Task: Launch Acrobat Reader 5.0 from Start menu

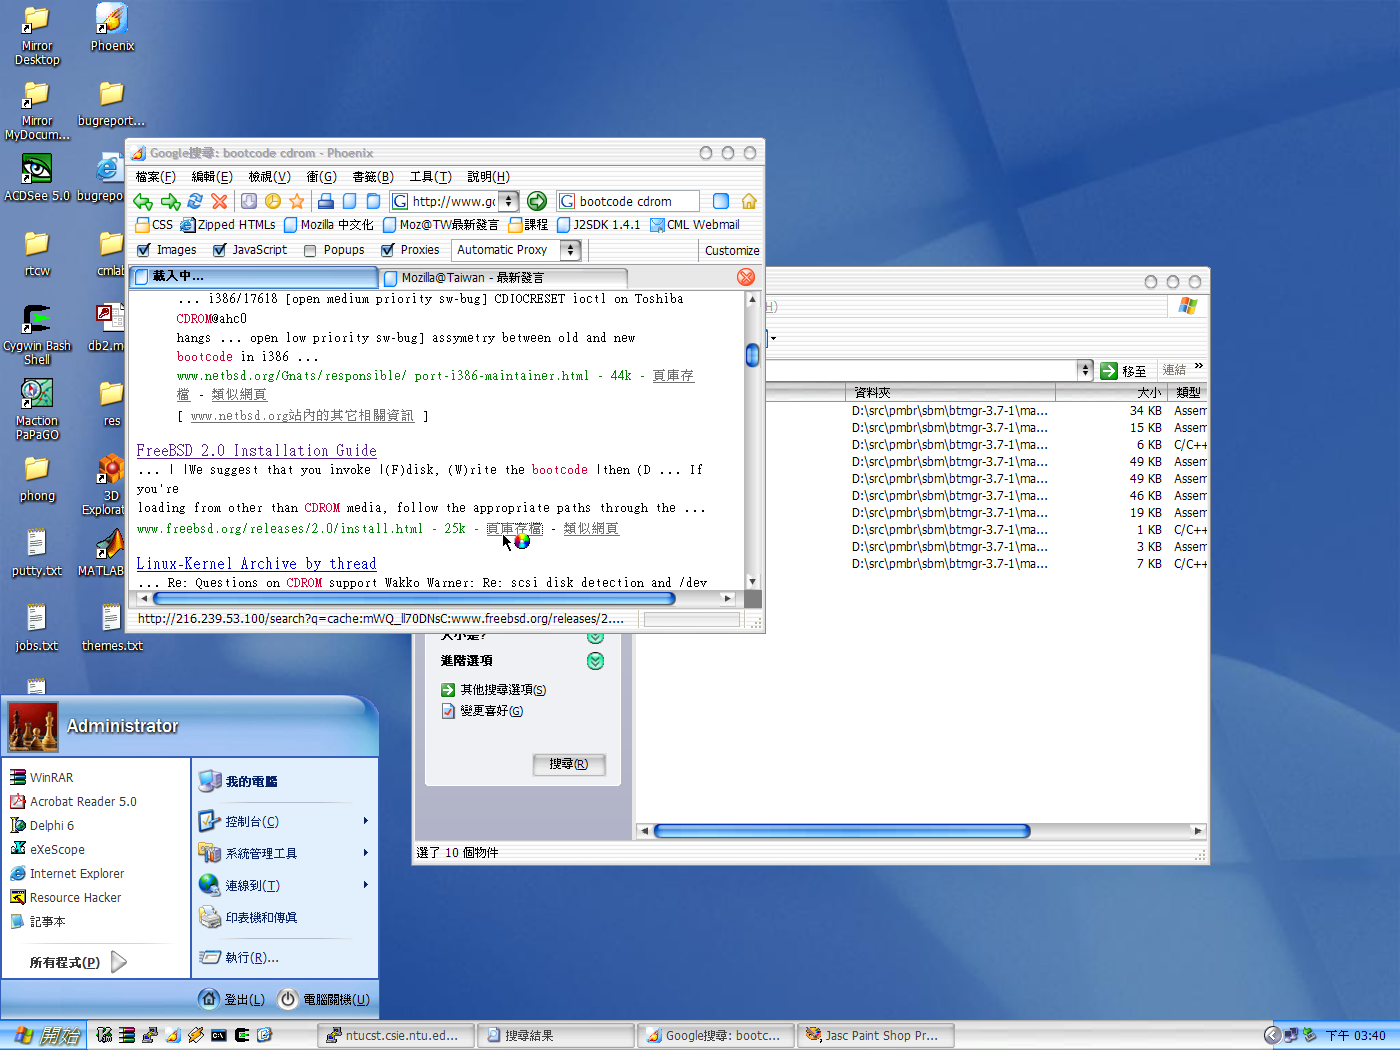Action: (73, 801)
